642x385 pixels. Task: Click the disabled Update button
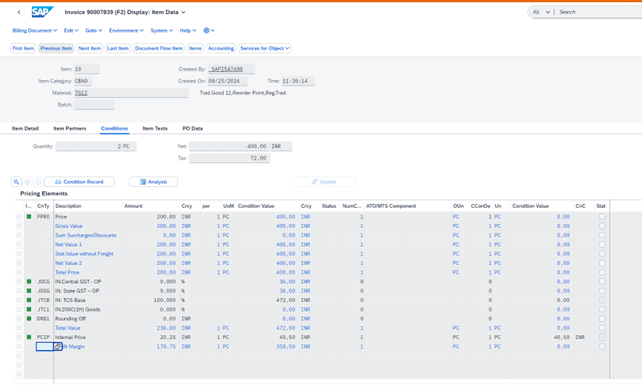(324, 181)
